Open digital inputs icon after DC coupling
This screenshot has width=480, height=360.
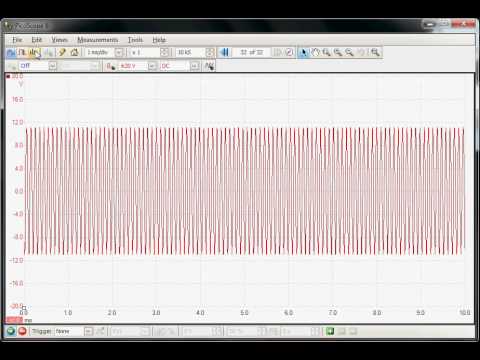point(209,66)
